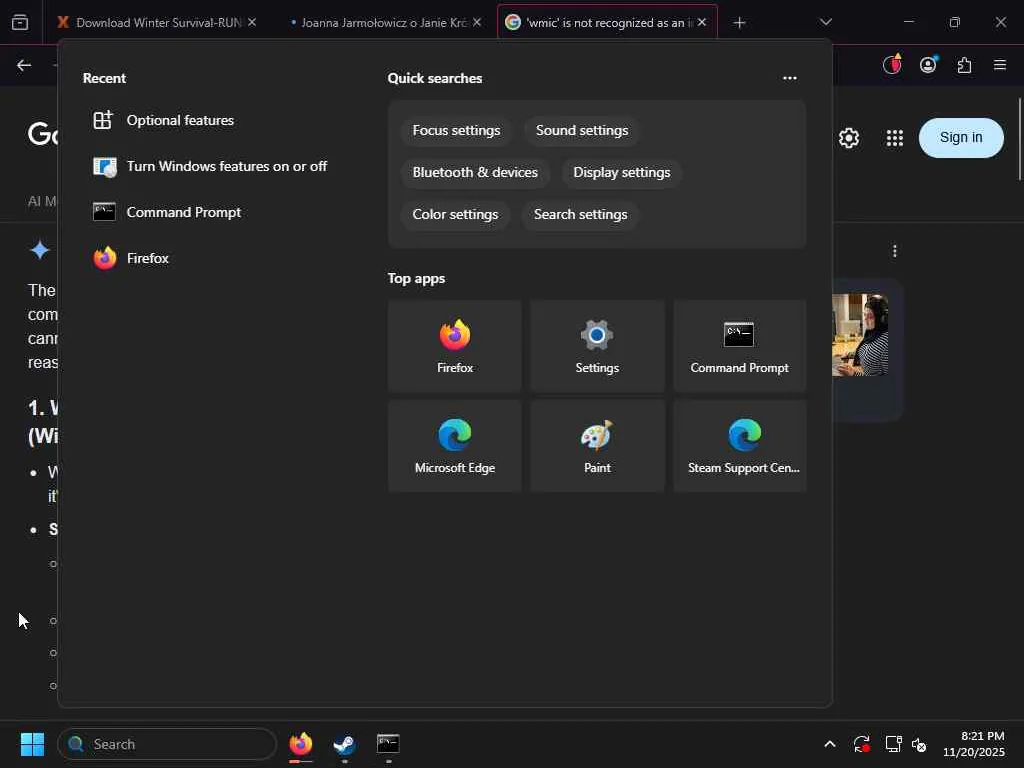Launch Microsoft Edge from Top apps

[x=455, y=446]
